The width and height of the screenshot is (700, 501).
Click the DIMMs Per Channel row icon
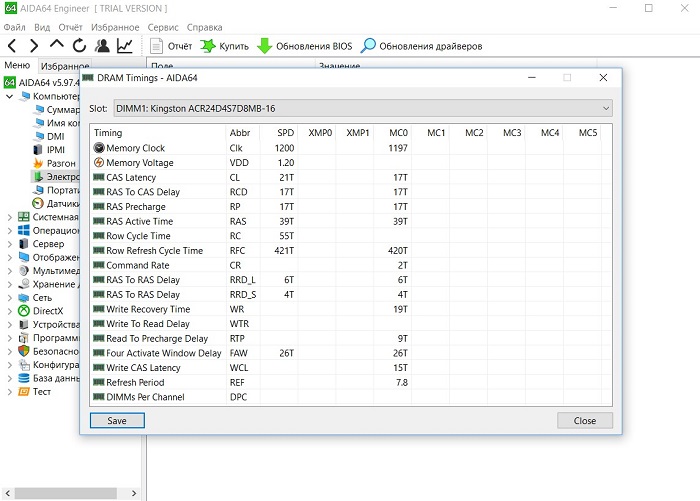pos(99,397)
